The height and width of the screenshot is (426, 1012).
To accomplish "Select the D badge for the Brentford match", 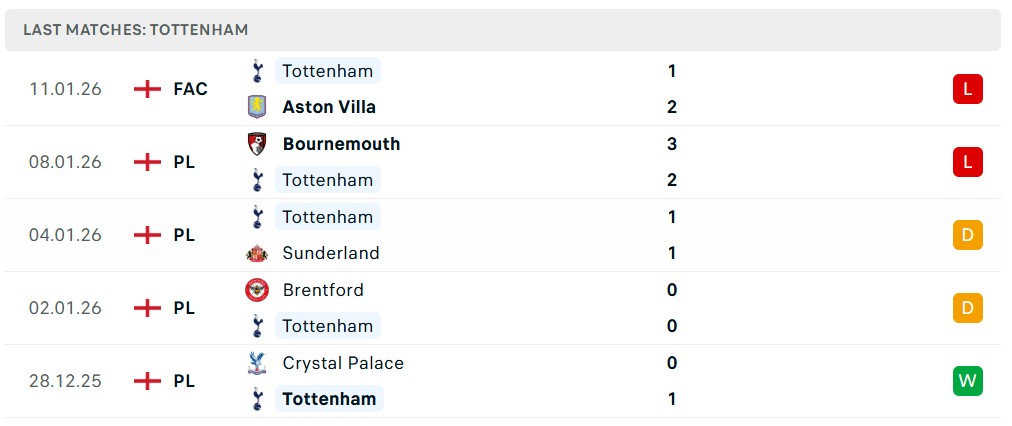I will [x=968, y=308].
